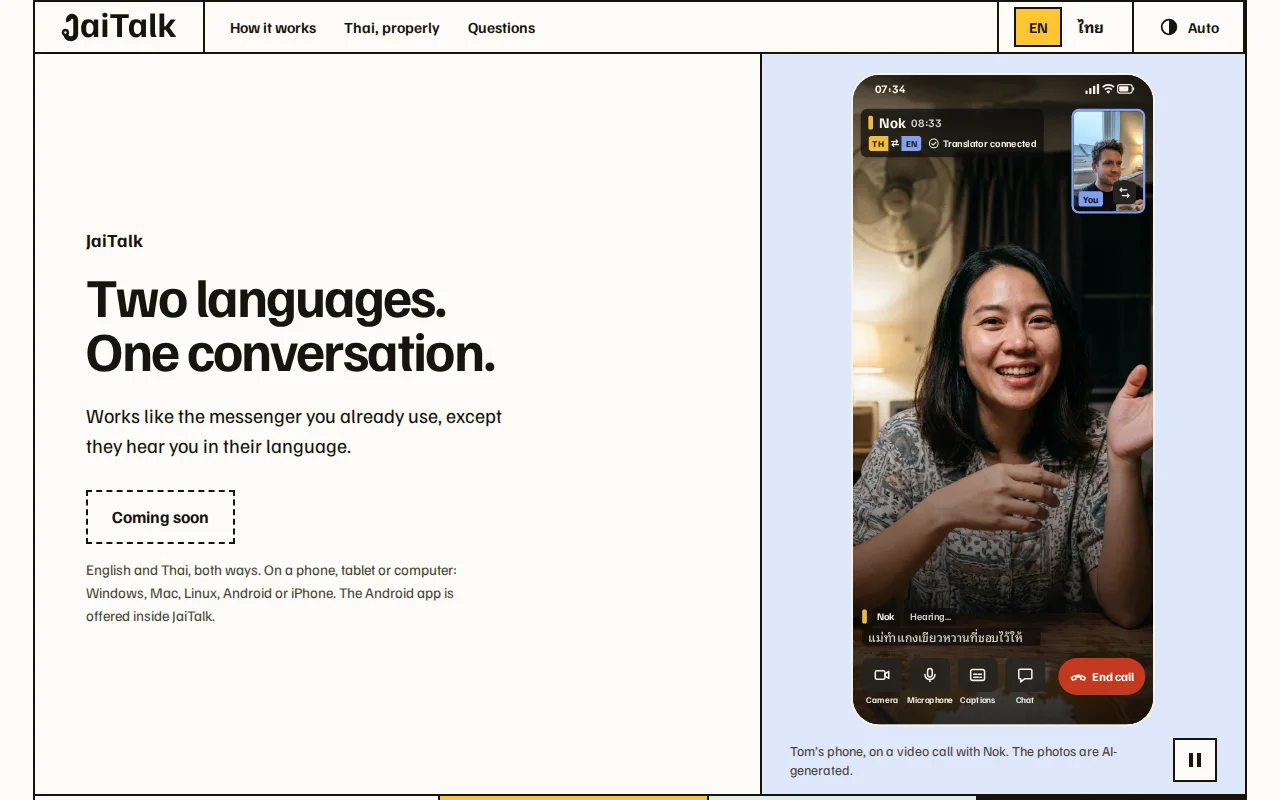Go to Thai, properly in the navigation
Image resolution: width=1280 pixels, height=800 pixels.
(x=392, y=28)
